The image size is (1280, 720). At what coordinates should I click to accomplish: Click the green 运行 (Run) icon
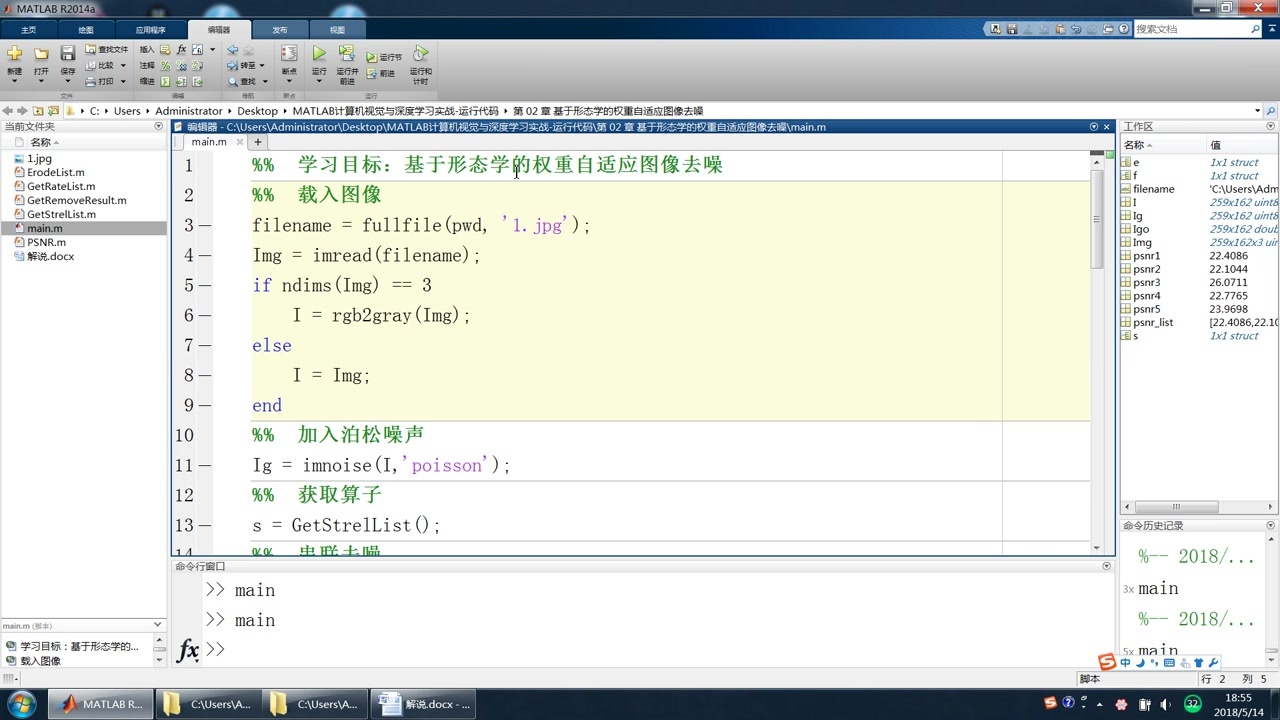coord(319,53)
